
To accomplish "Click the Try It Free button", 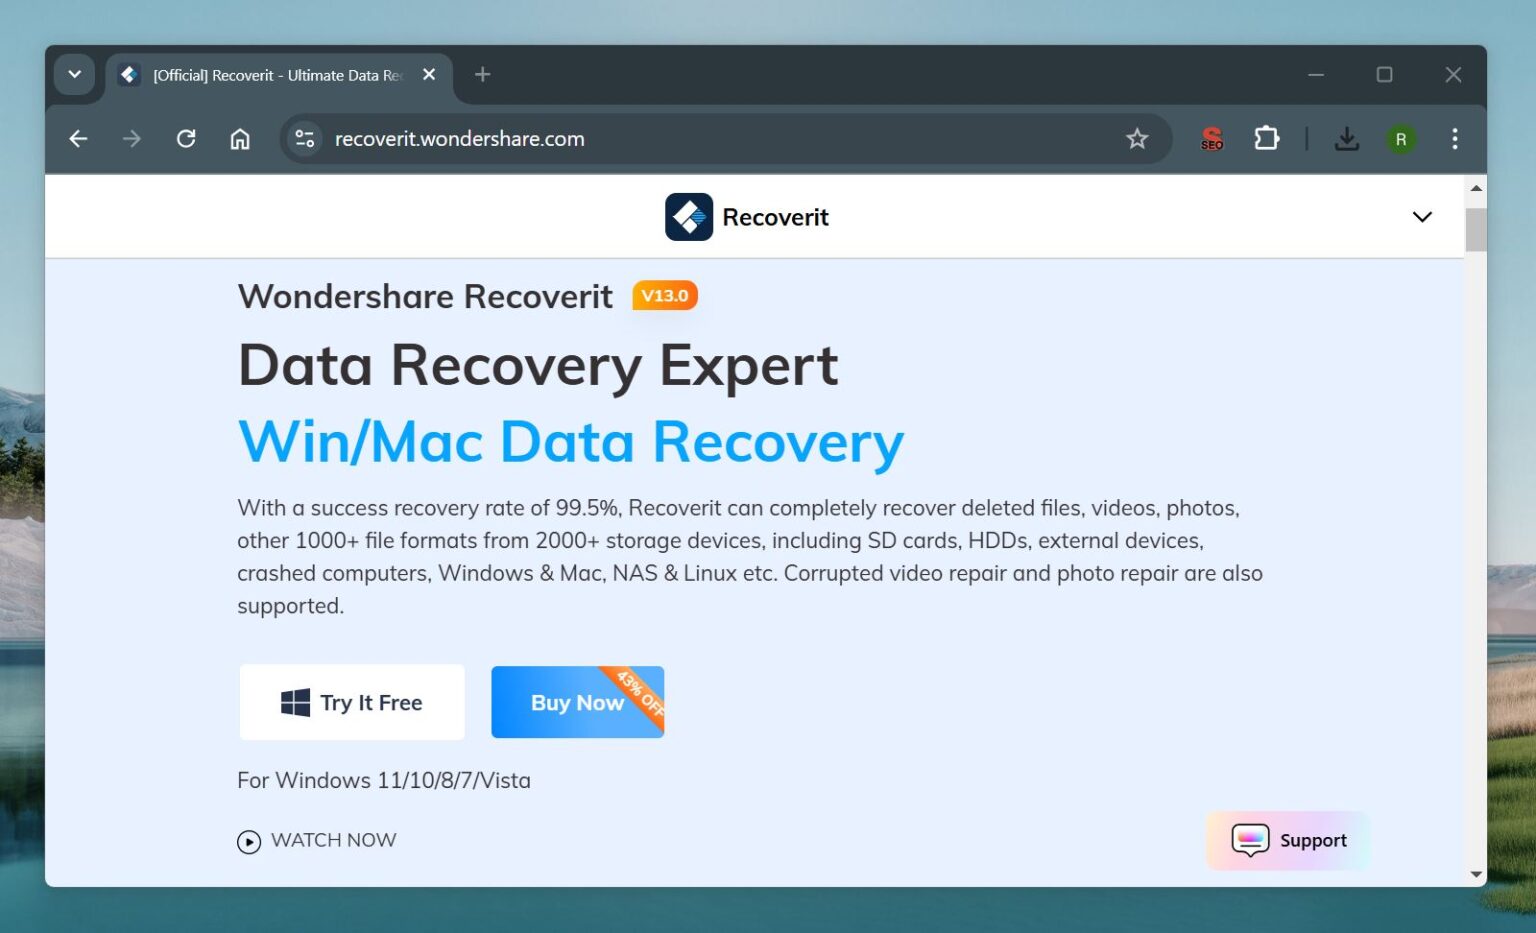I will (x=352, y=701).
